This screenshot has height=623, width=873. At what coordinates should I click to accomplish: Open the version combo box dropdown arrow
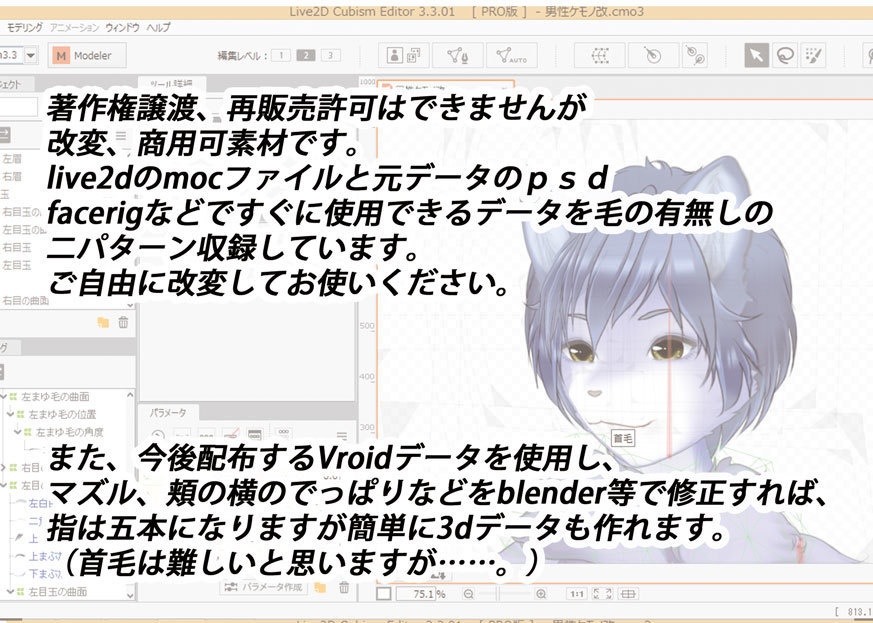tap(31, 55)
